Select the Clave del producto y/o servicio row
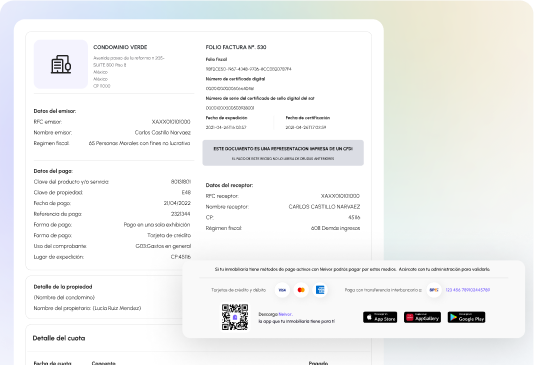Image resolution: width=534 pixels, height=365 pixels. coord(112,182)
